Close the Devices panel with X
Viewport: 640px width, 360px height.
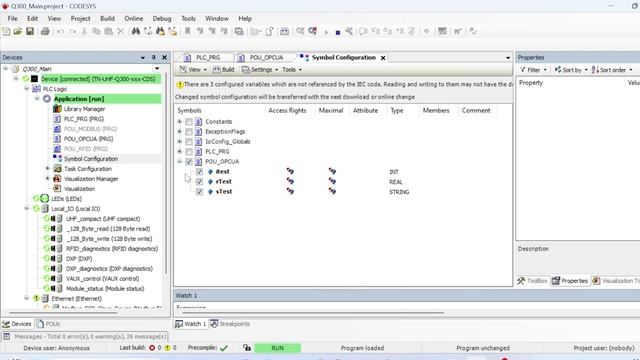[164, 58]
